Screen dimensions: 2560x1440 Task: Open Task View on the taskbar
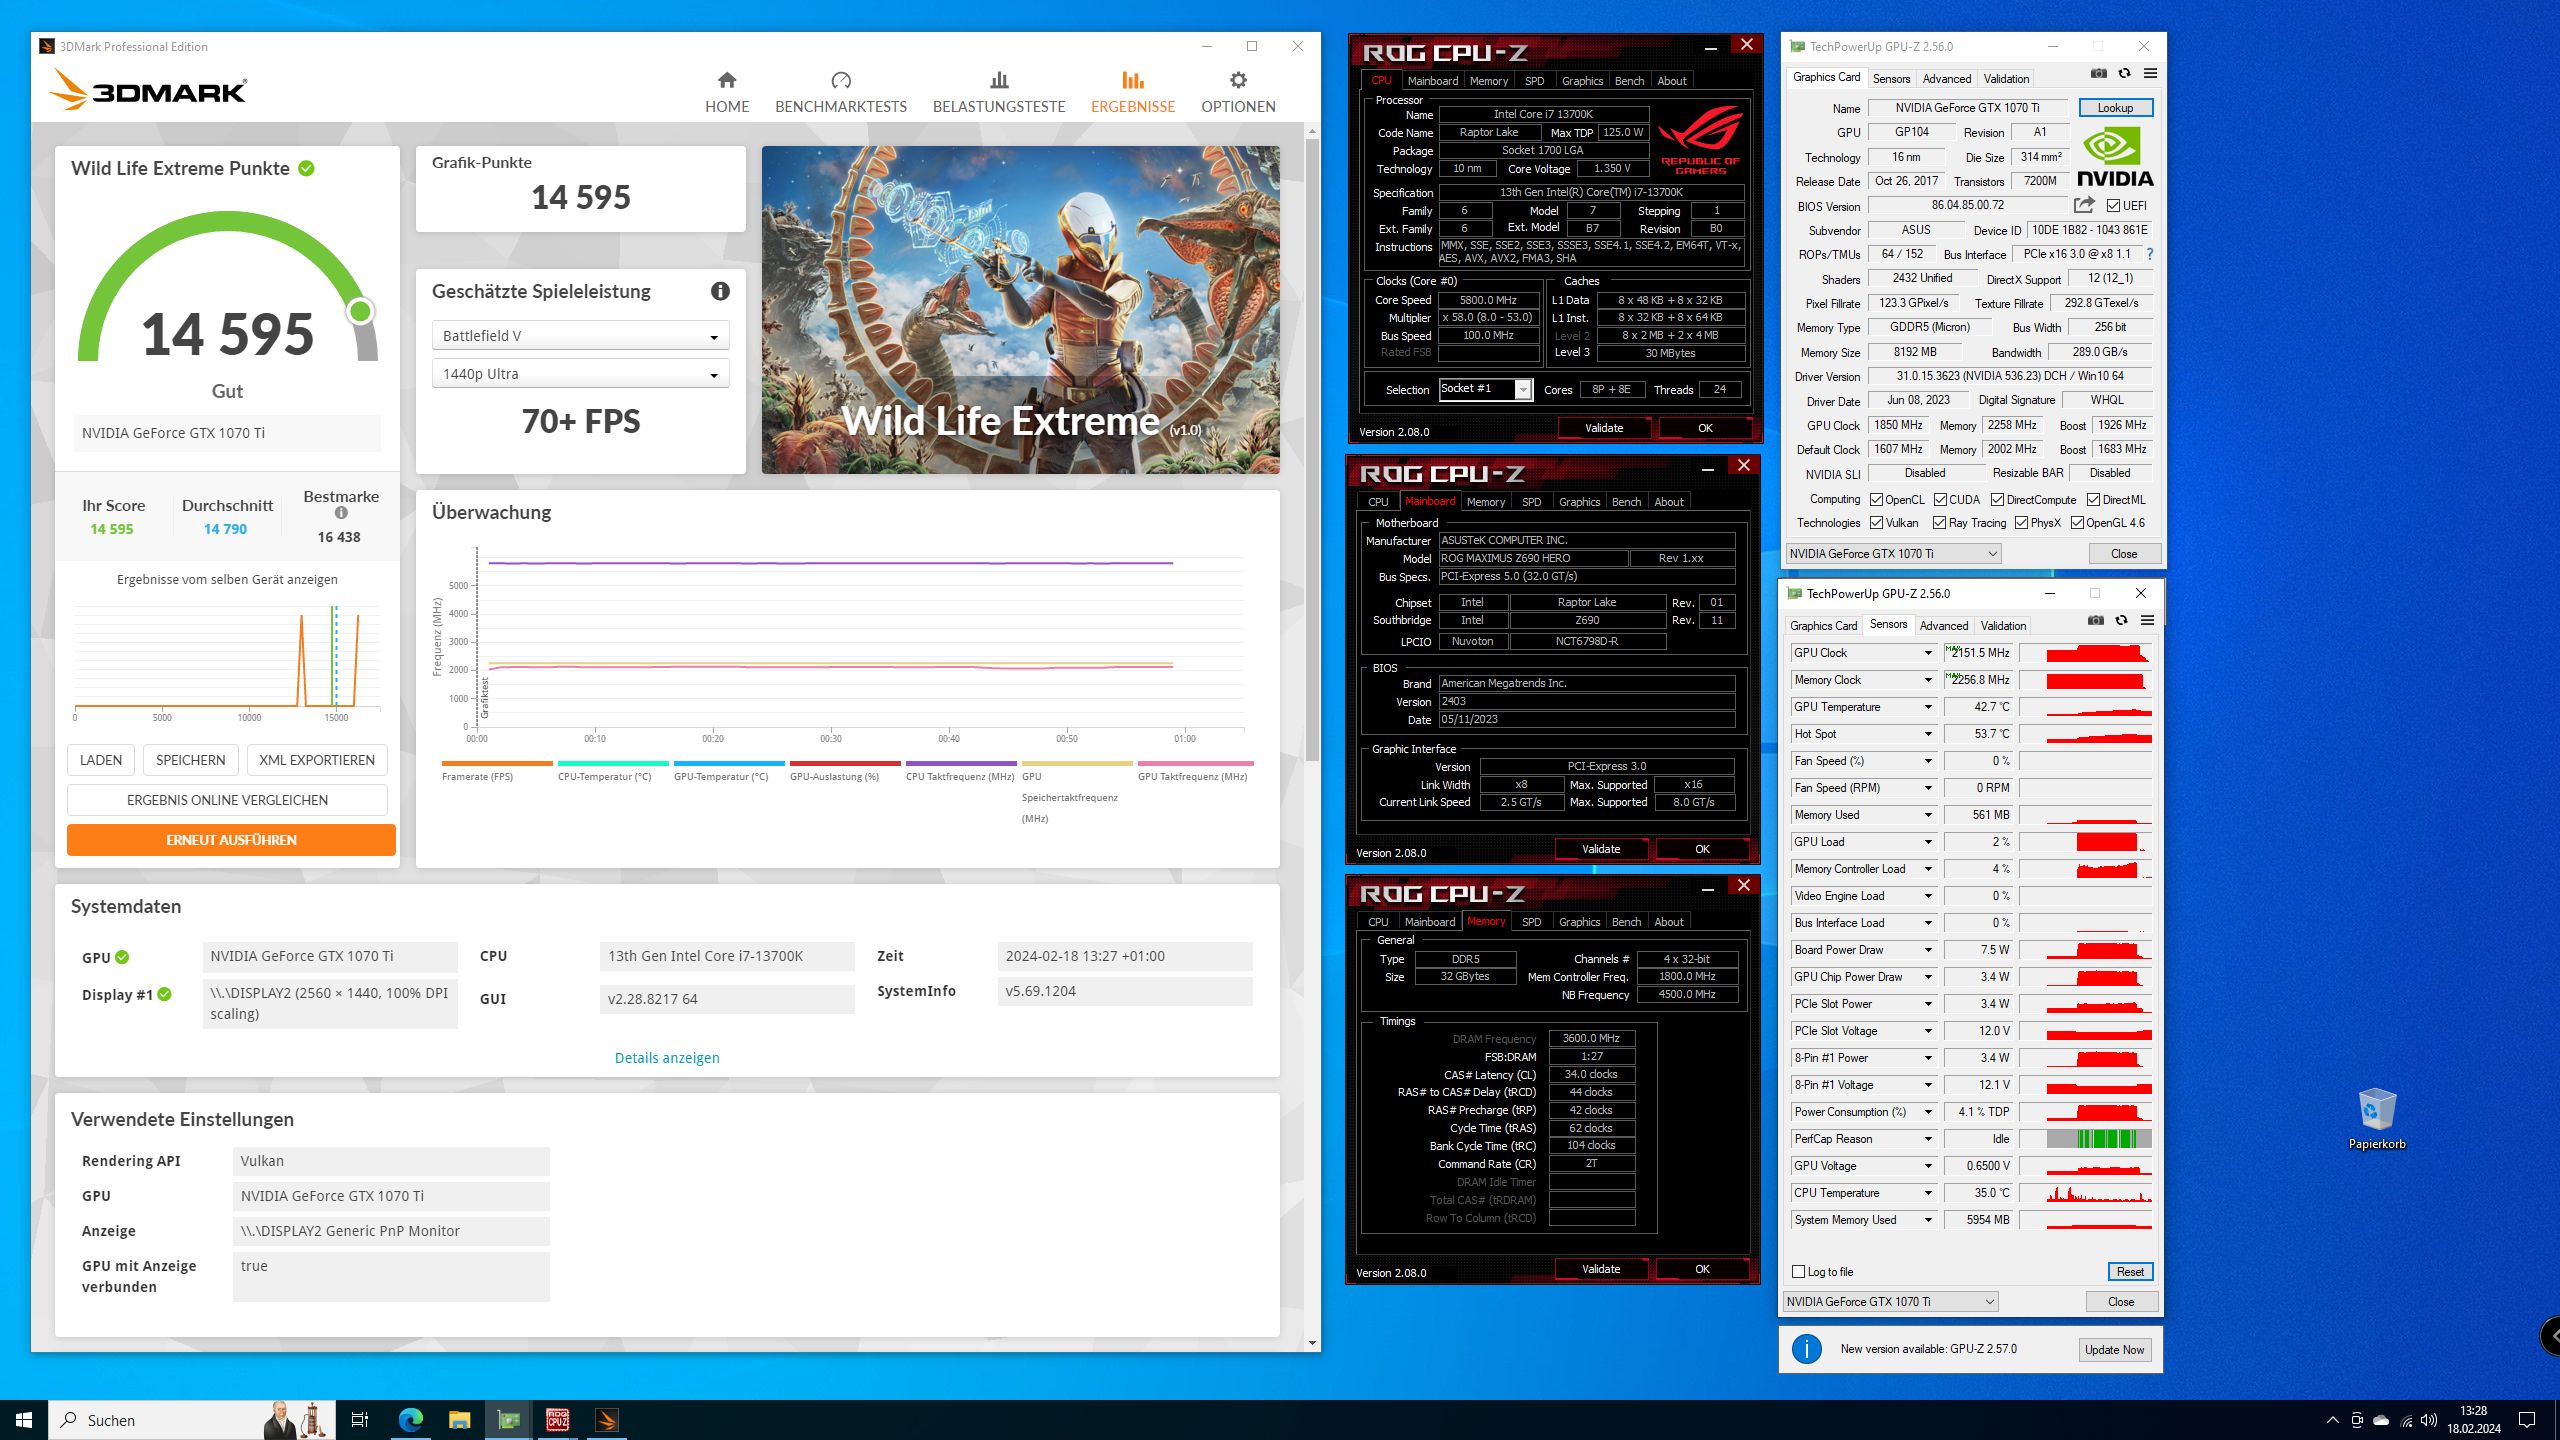pyautogui.click(x=360, y=1420)
